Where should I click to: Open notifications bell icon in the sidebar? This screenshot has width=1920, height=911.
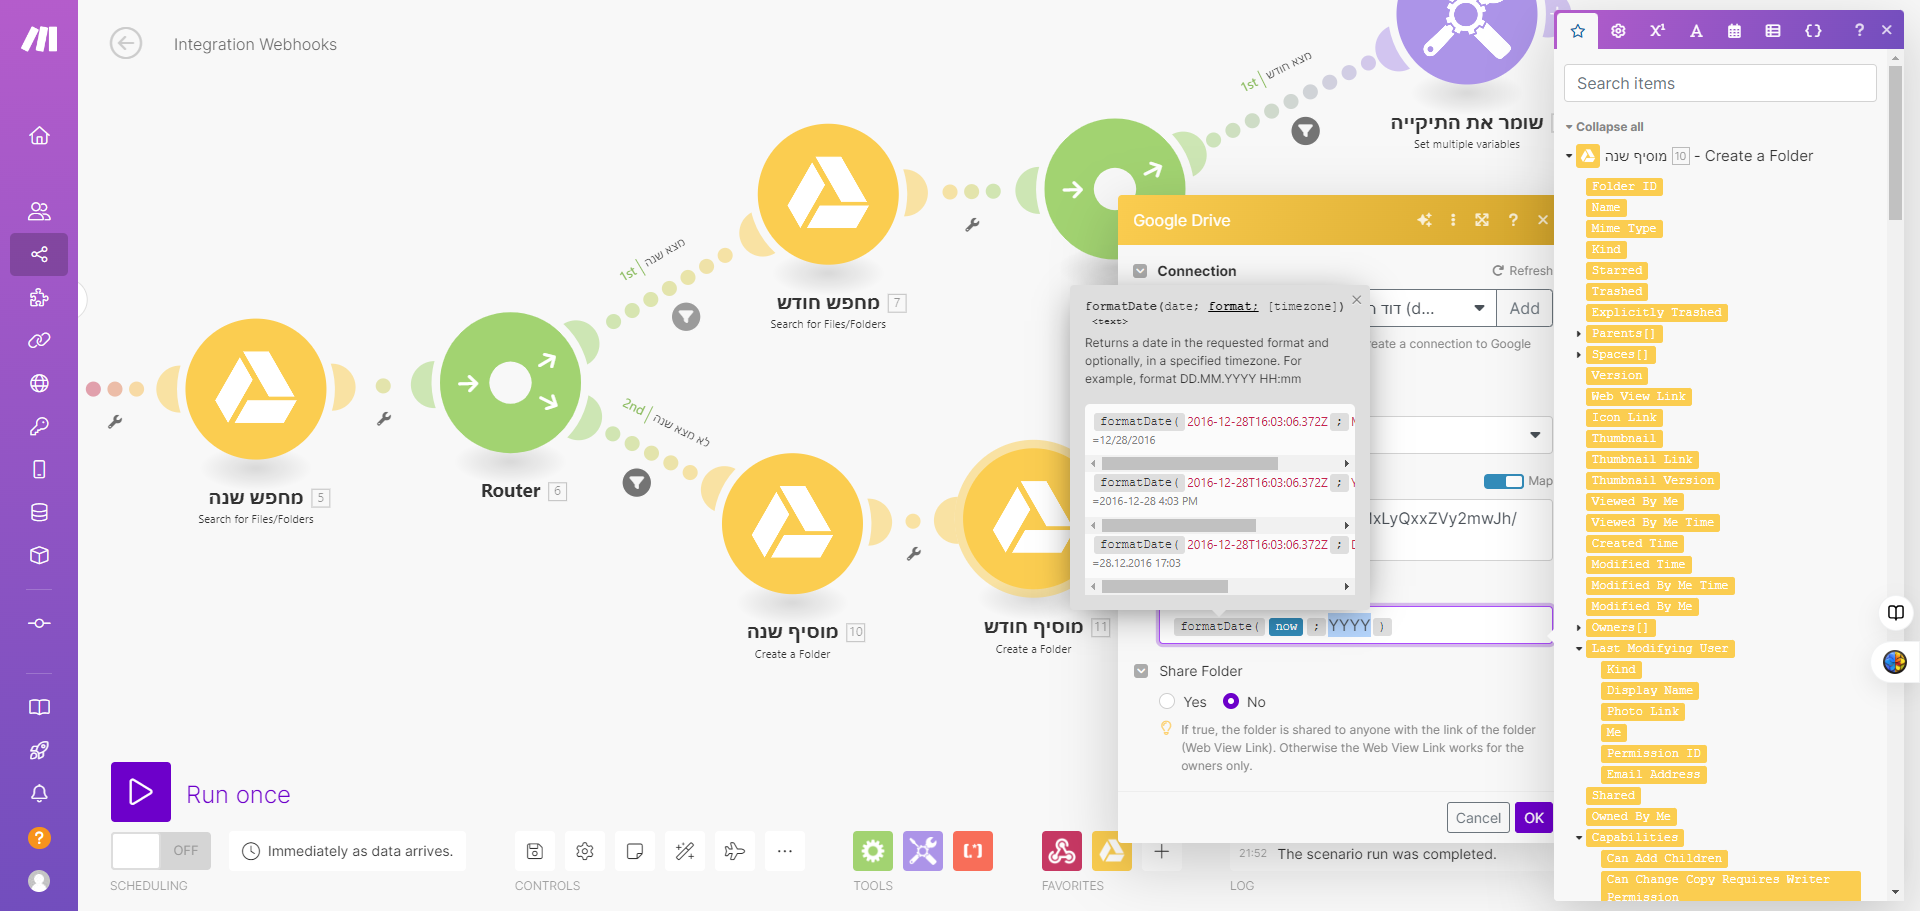click(39, 793)
